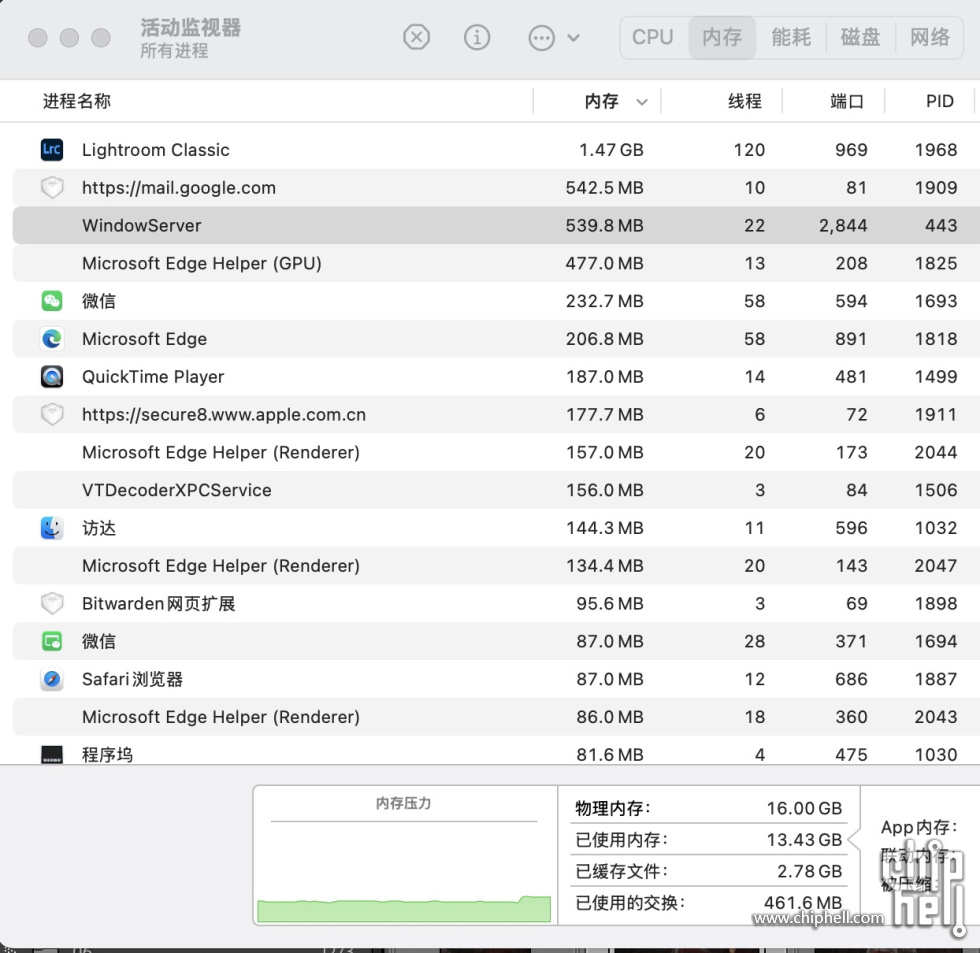The width and height of the screenshot is (980, 953).
Task: Click the shield icon beside https://mail.google.com
Action: tap(52, 187)
